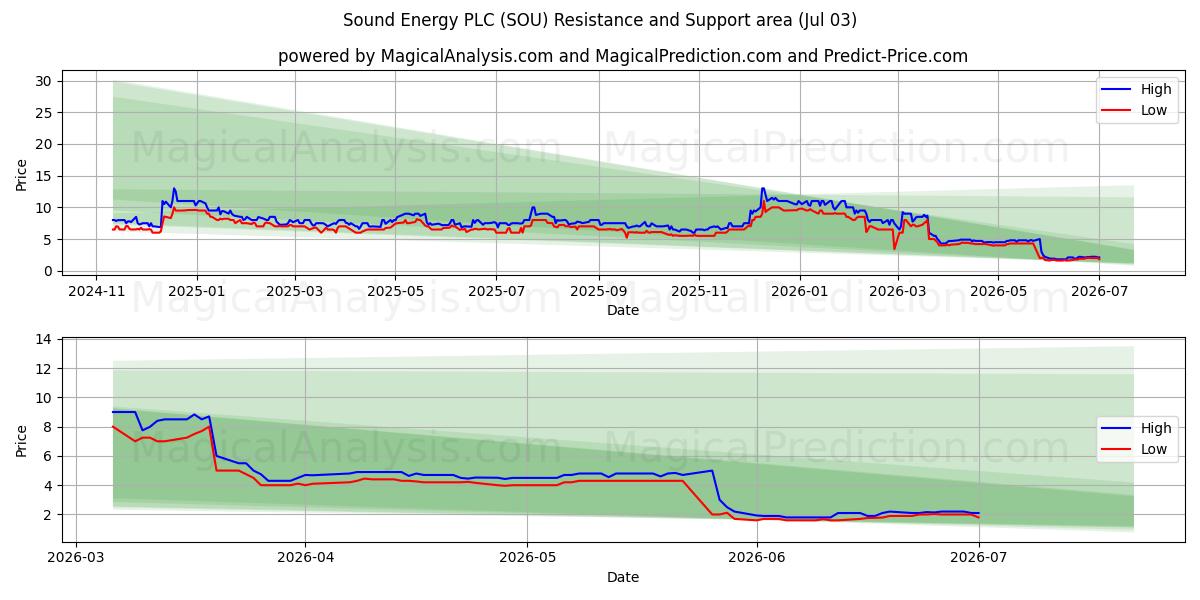Click the 'Price' y-axis label of bottom chart
This screenshot has width=1200, height=600.
click(x=22, y=440)
